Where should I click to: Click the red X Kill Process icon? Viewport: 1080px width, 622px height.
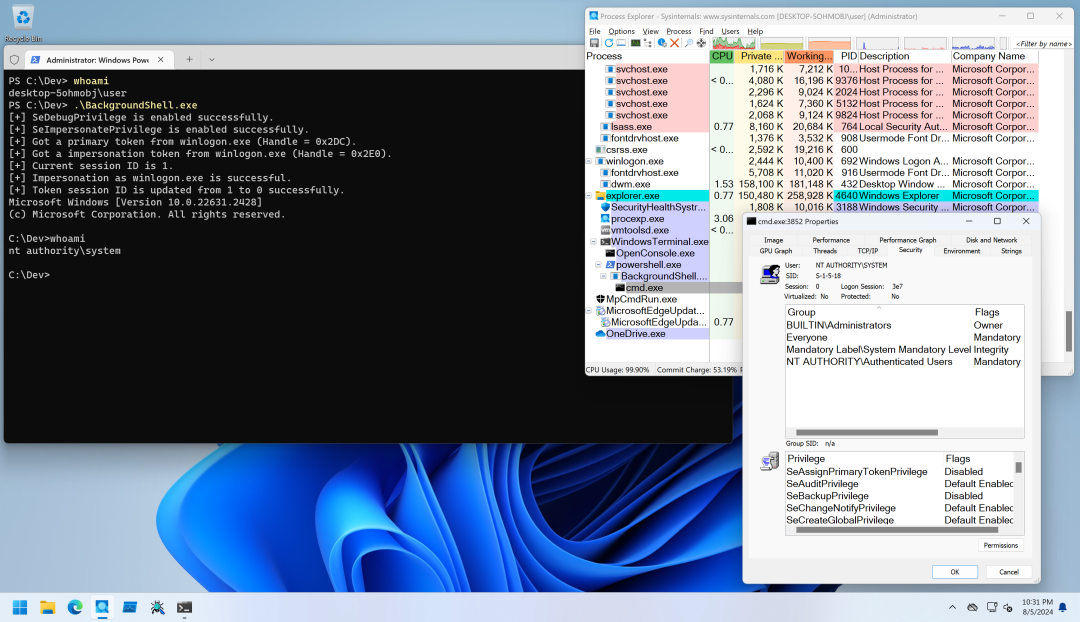click(x=675, y=43)
